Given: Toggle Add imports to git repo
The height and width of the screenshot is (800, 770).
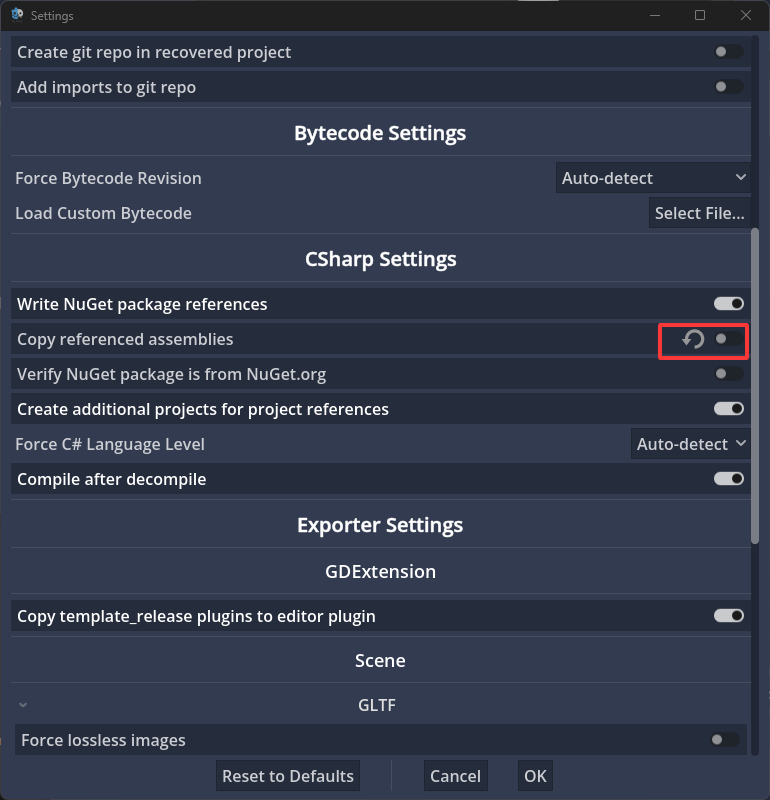Looking at the screenshot, I should point(728,87).
